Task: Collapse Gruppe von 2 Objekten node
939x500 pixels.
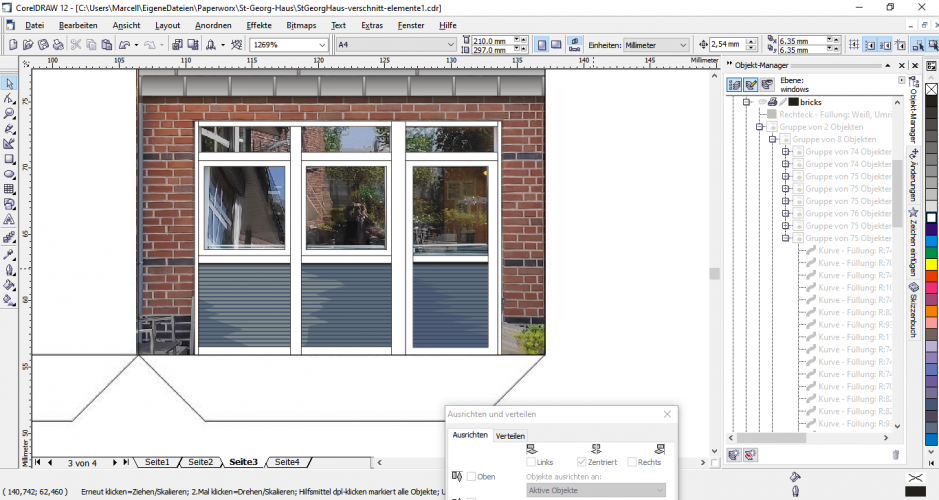Action: pos(760,127)
